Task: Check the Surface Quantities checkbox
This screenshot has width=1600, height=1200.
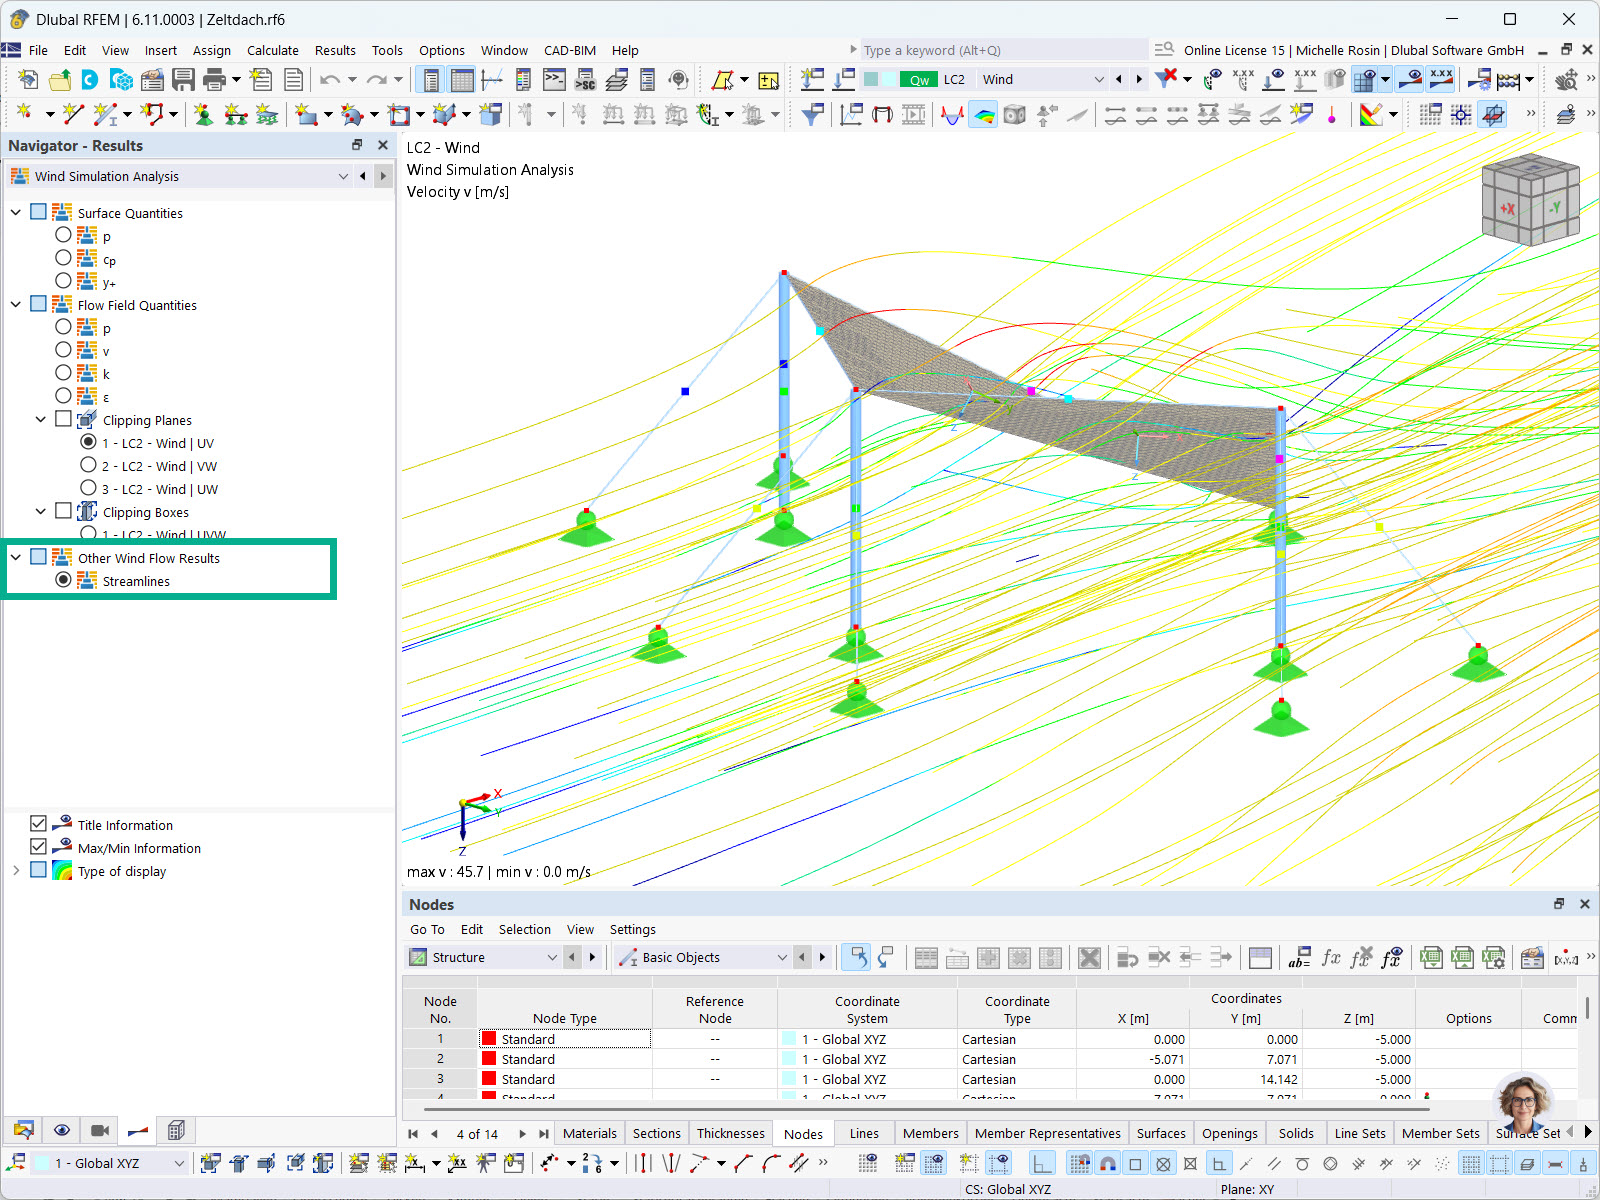Action: pos(38,211)
